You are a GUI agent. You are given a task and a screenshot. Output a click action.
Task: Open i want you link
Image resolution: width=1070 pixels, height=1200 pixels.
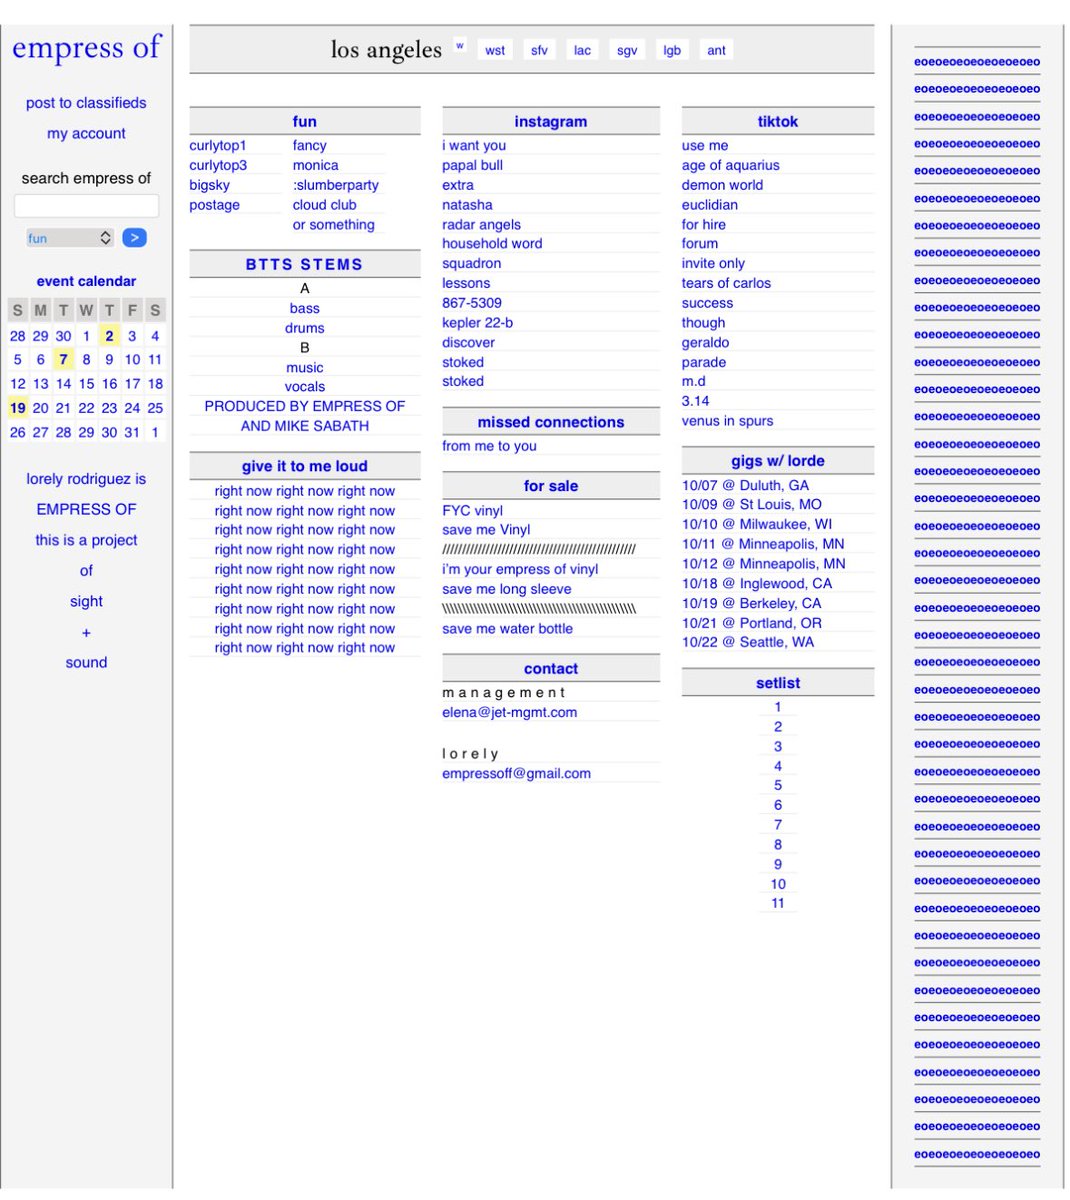(x=474, y=146)
